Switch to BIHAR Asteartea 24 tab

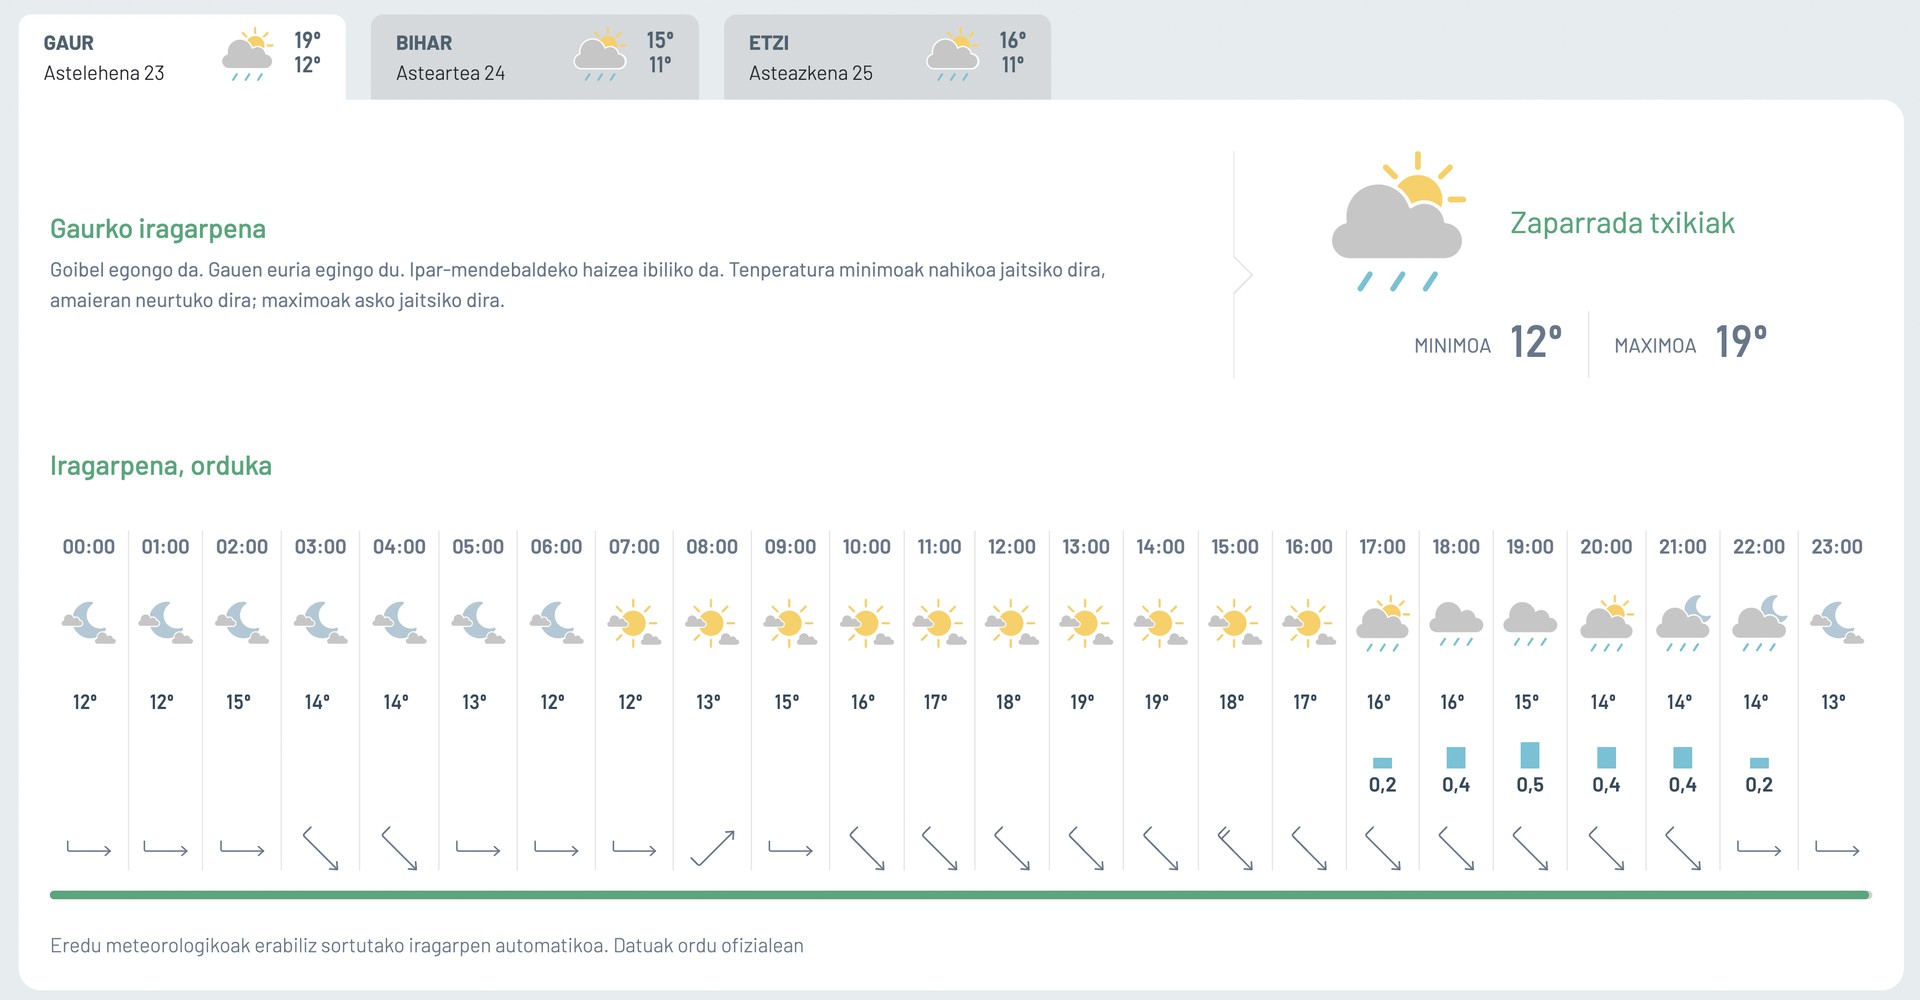(x=534, y=57)
